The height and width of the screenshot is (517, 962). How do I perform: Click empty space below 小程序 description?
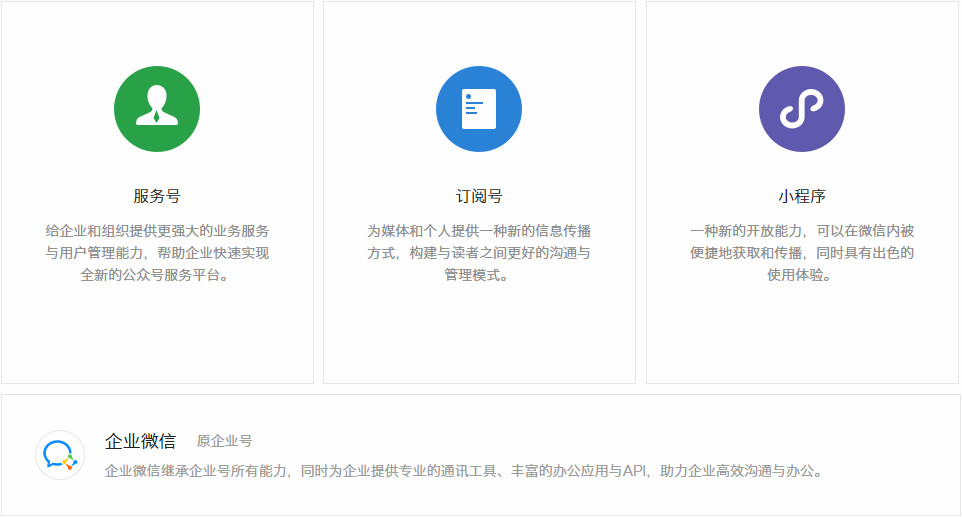pos(802,335)
